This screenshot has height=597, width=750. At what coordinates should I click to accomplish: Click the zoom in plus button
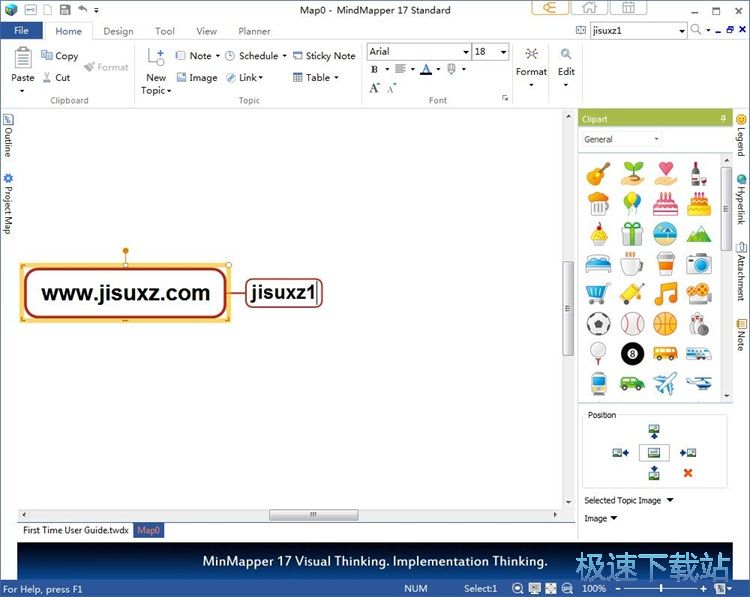(x=704, y=588)
